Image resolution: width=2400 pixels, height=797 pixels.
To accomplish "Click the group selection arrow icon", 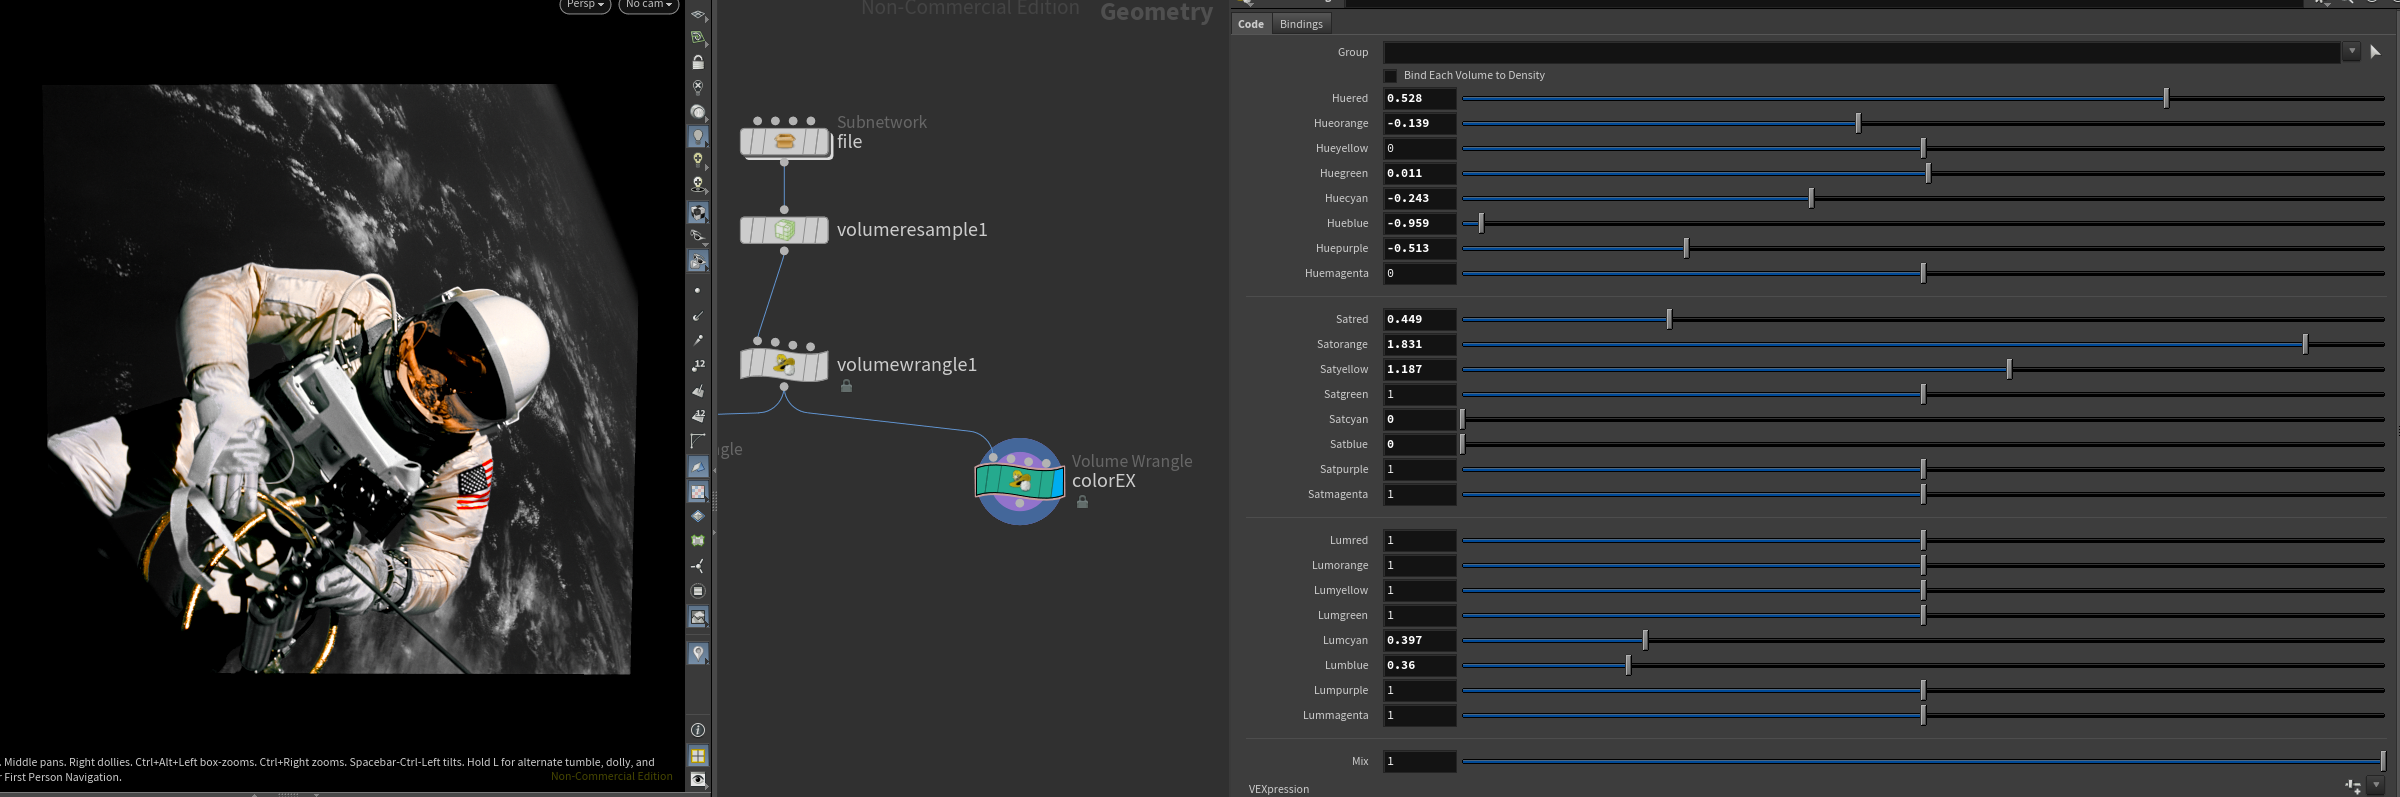I will click(2375, 52).
